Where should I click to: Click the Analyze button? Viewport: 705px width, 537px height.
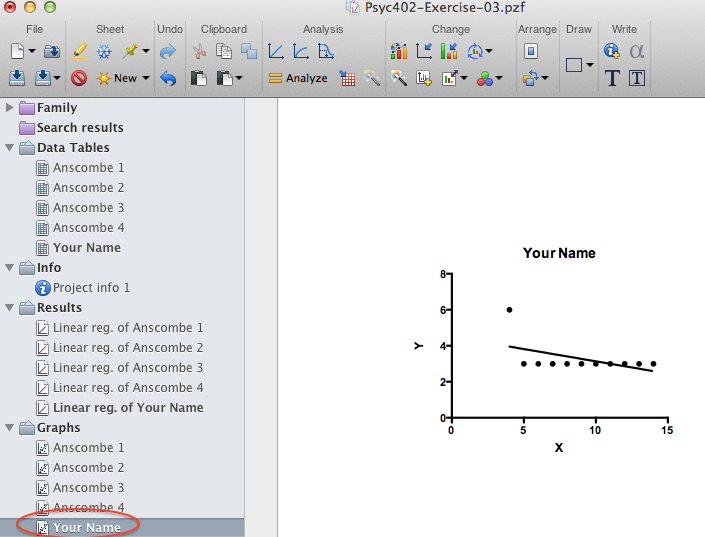tap(297, 78)
